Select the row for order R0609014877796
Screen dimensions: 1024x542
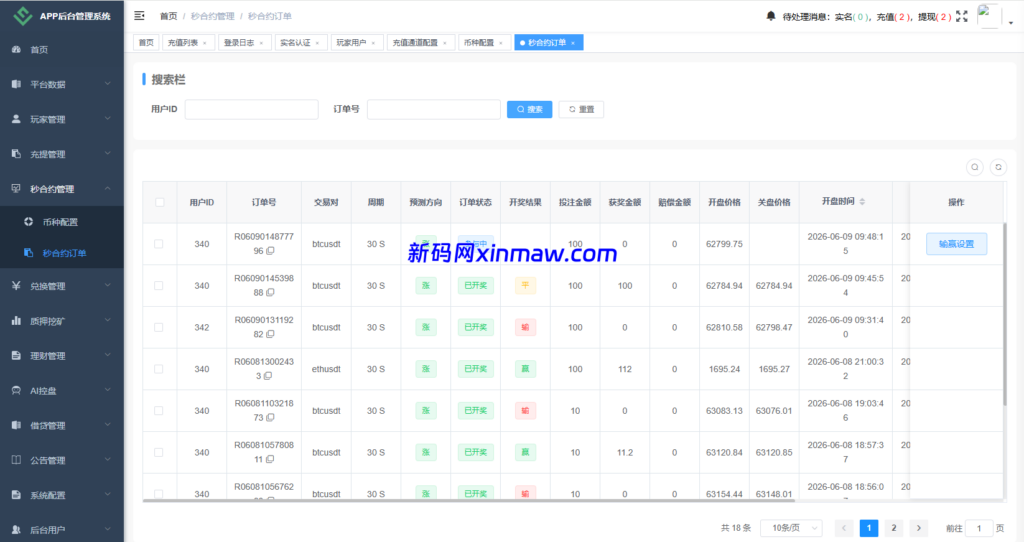pos(159,244)
